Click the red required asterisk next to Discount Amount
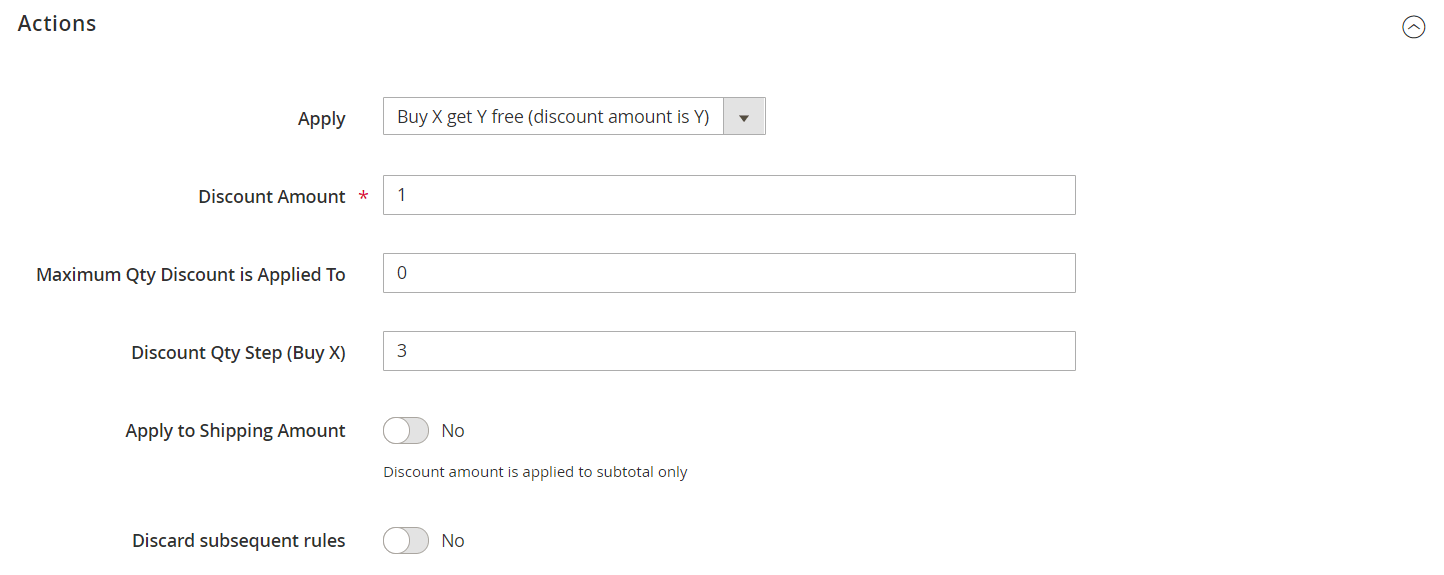 (363, 198)
